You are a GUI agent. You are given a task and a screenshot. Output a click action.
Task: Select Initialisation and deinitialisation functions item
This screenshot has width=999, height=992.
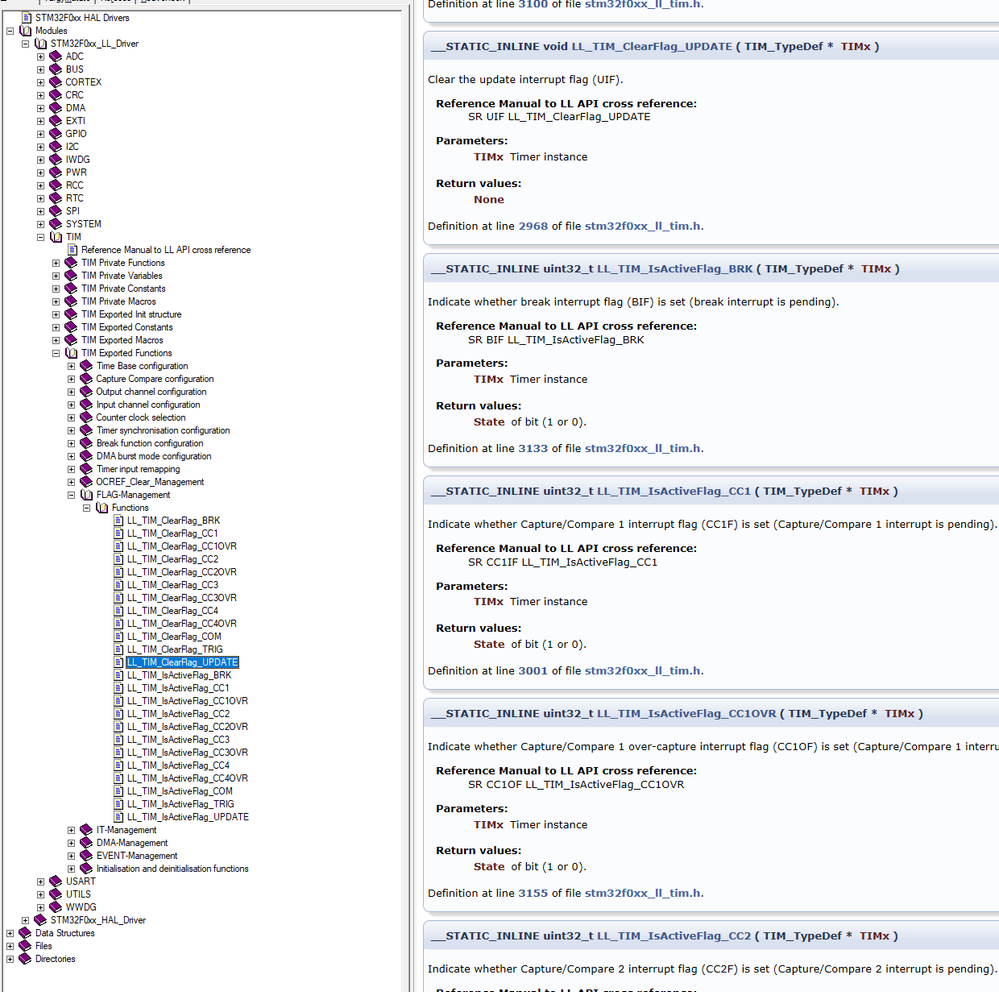pyautogui.click(x=173, y=868)
